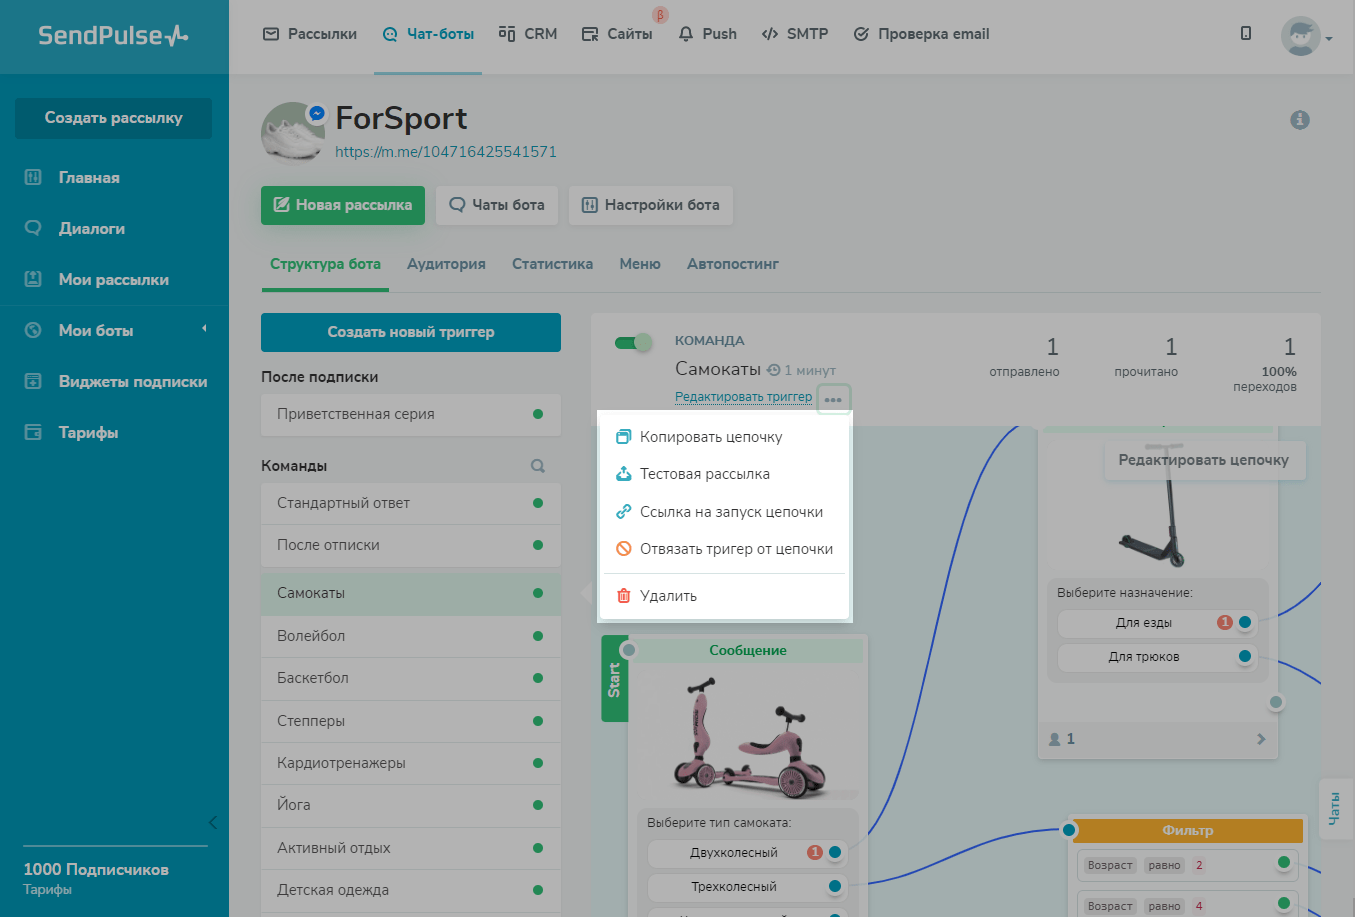The height and width of the screenshot is (917, 1355).
Task: Expand the Мои боты sidebar submenu
Action: point(204,329)
